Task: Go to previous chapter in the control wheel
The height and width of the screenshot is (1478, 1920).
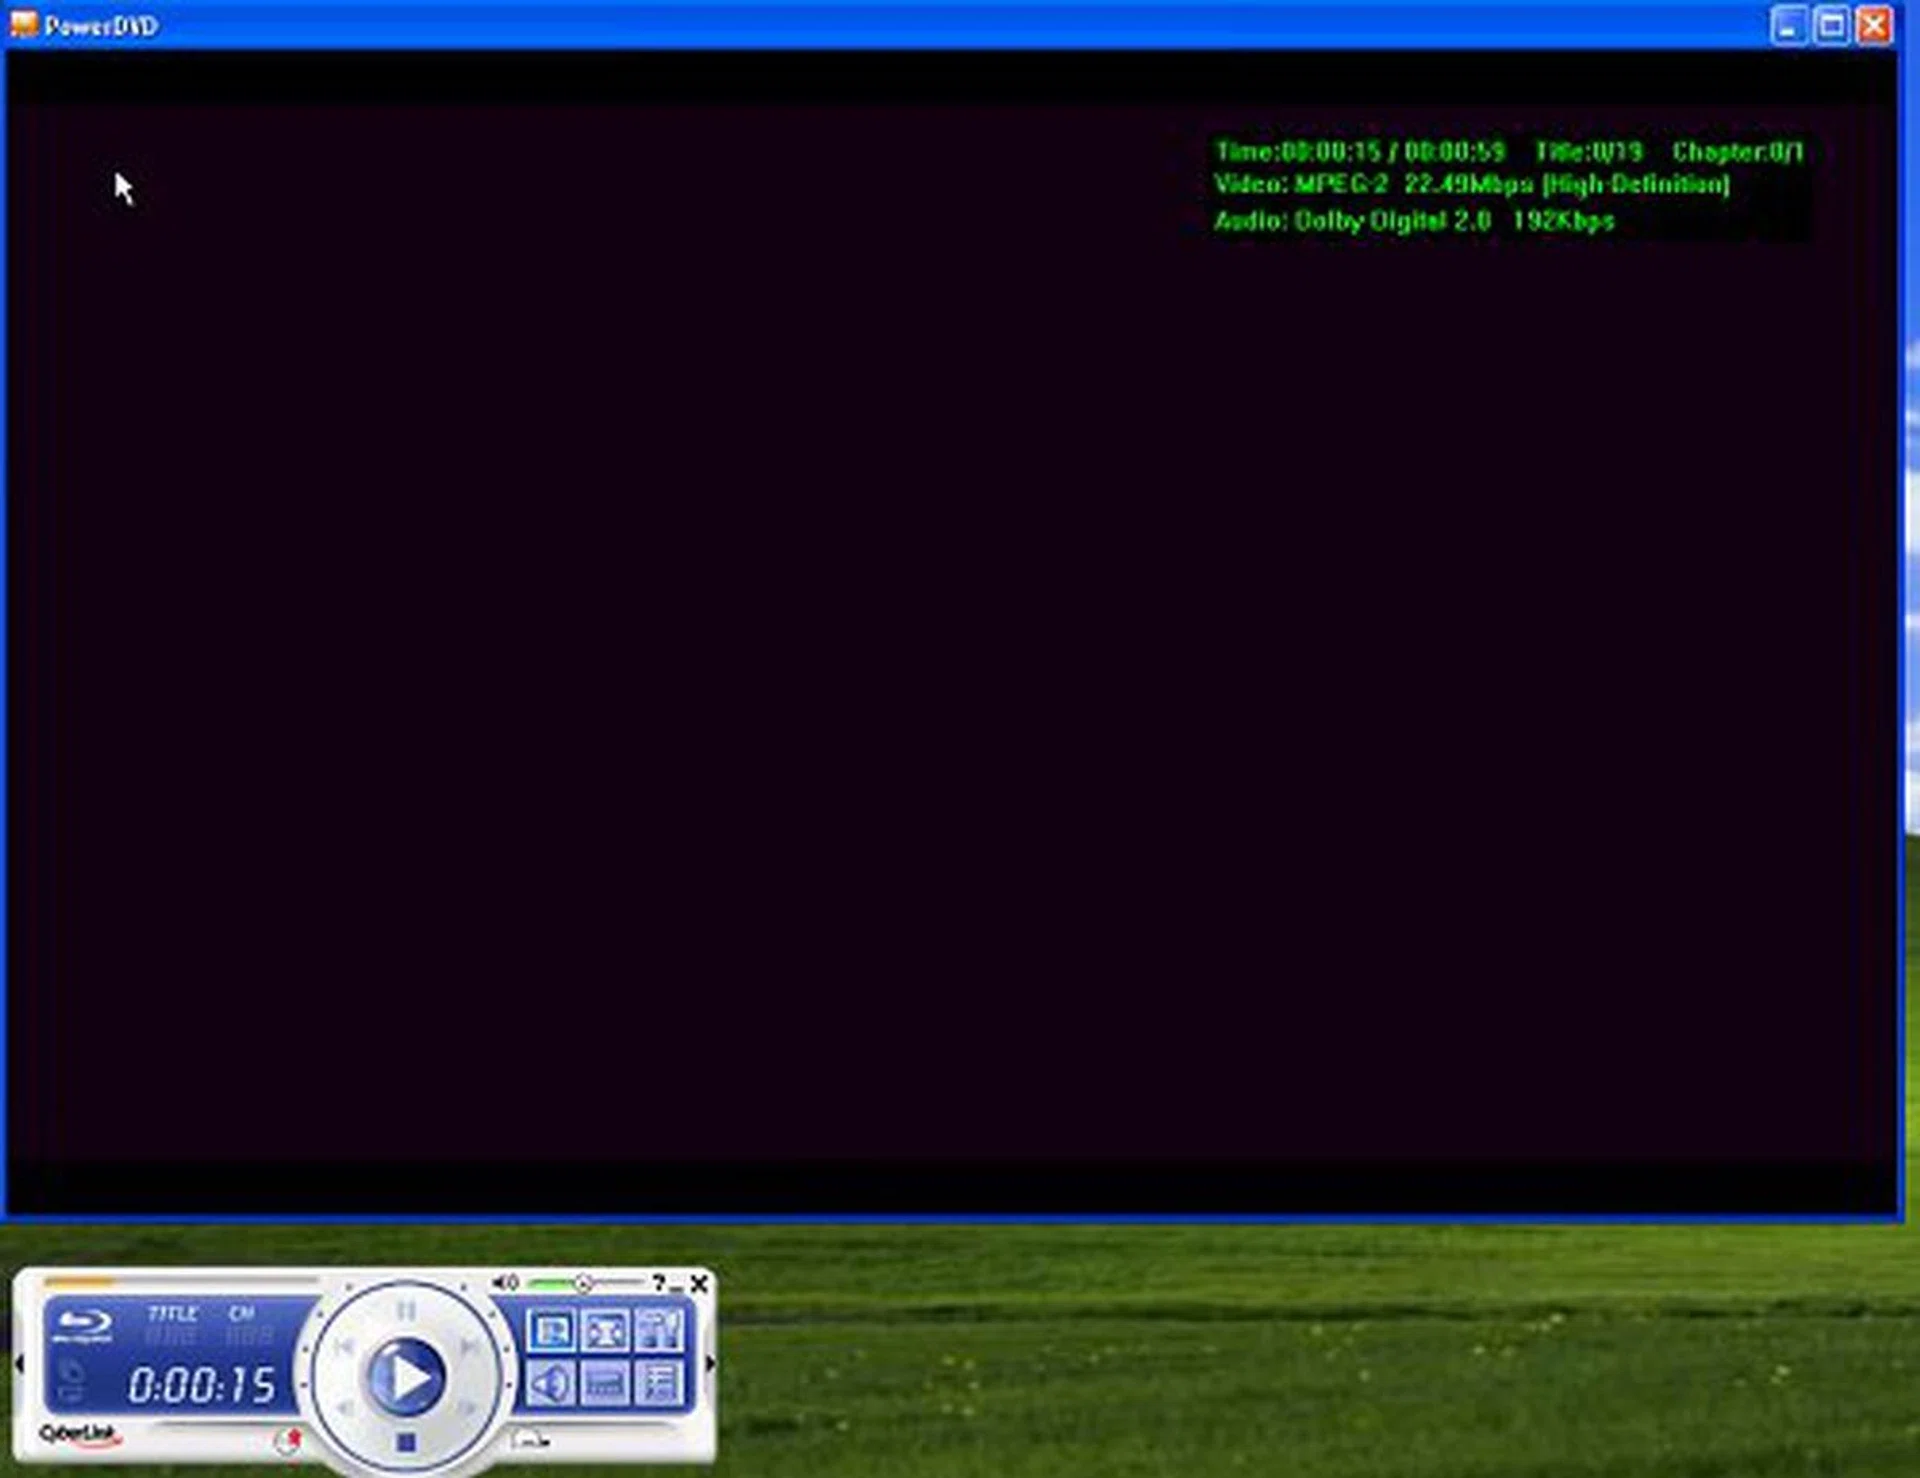Action: click(x=344, y=1347)
